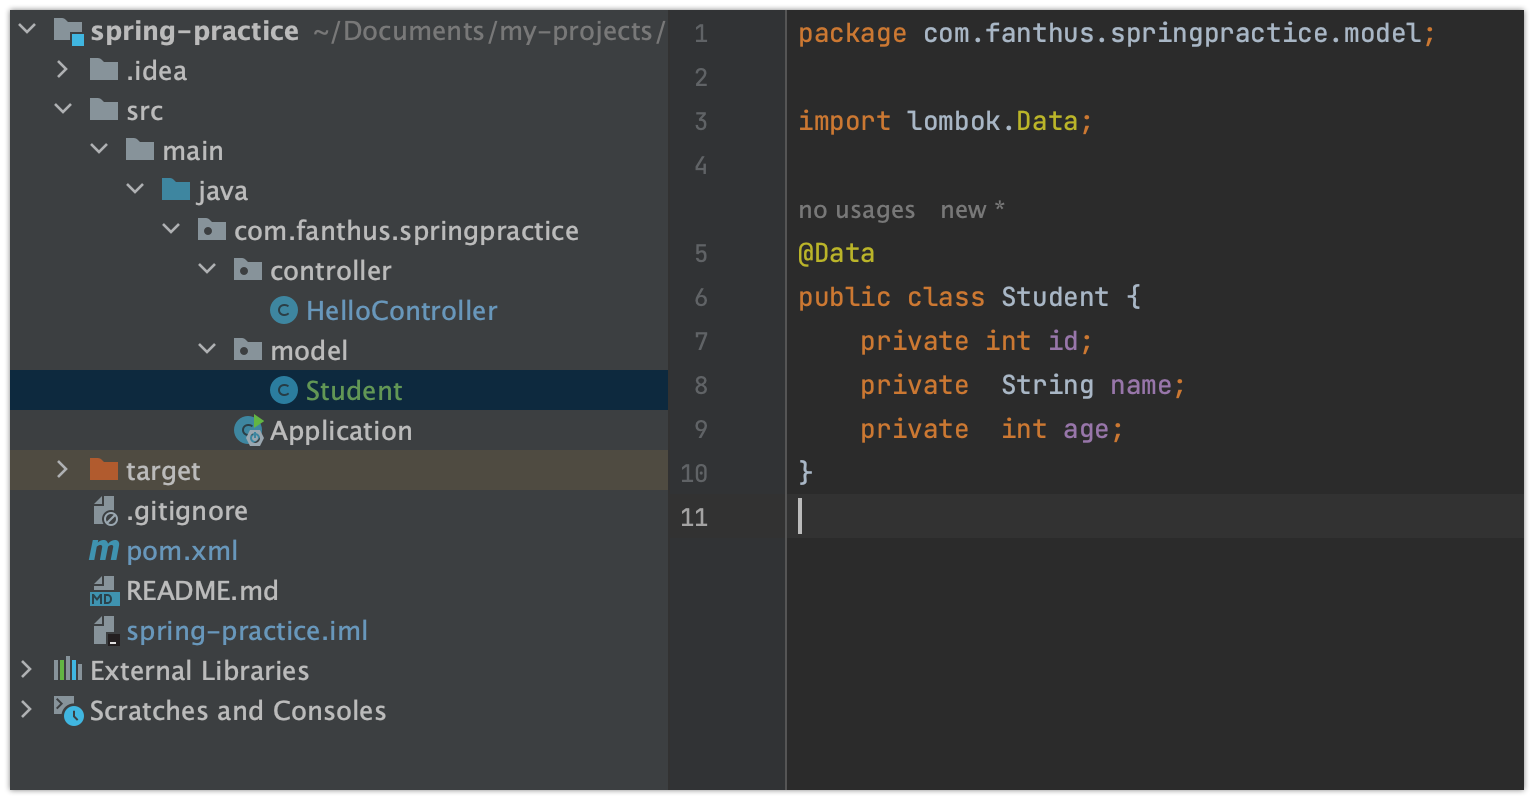Screen dimensions: 1534x800
Task: Collapse the model package chevron
Action: tap(207, 350)
